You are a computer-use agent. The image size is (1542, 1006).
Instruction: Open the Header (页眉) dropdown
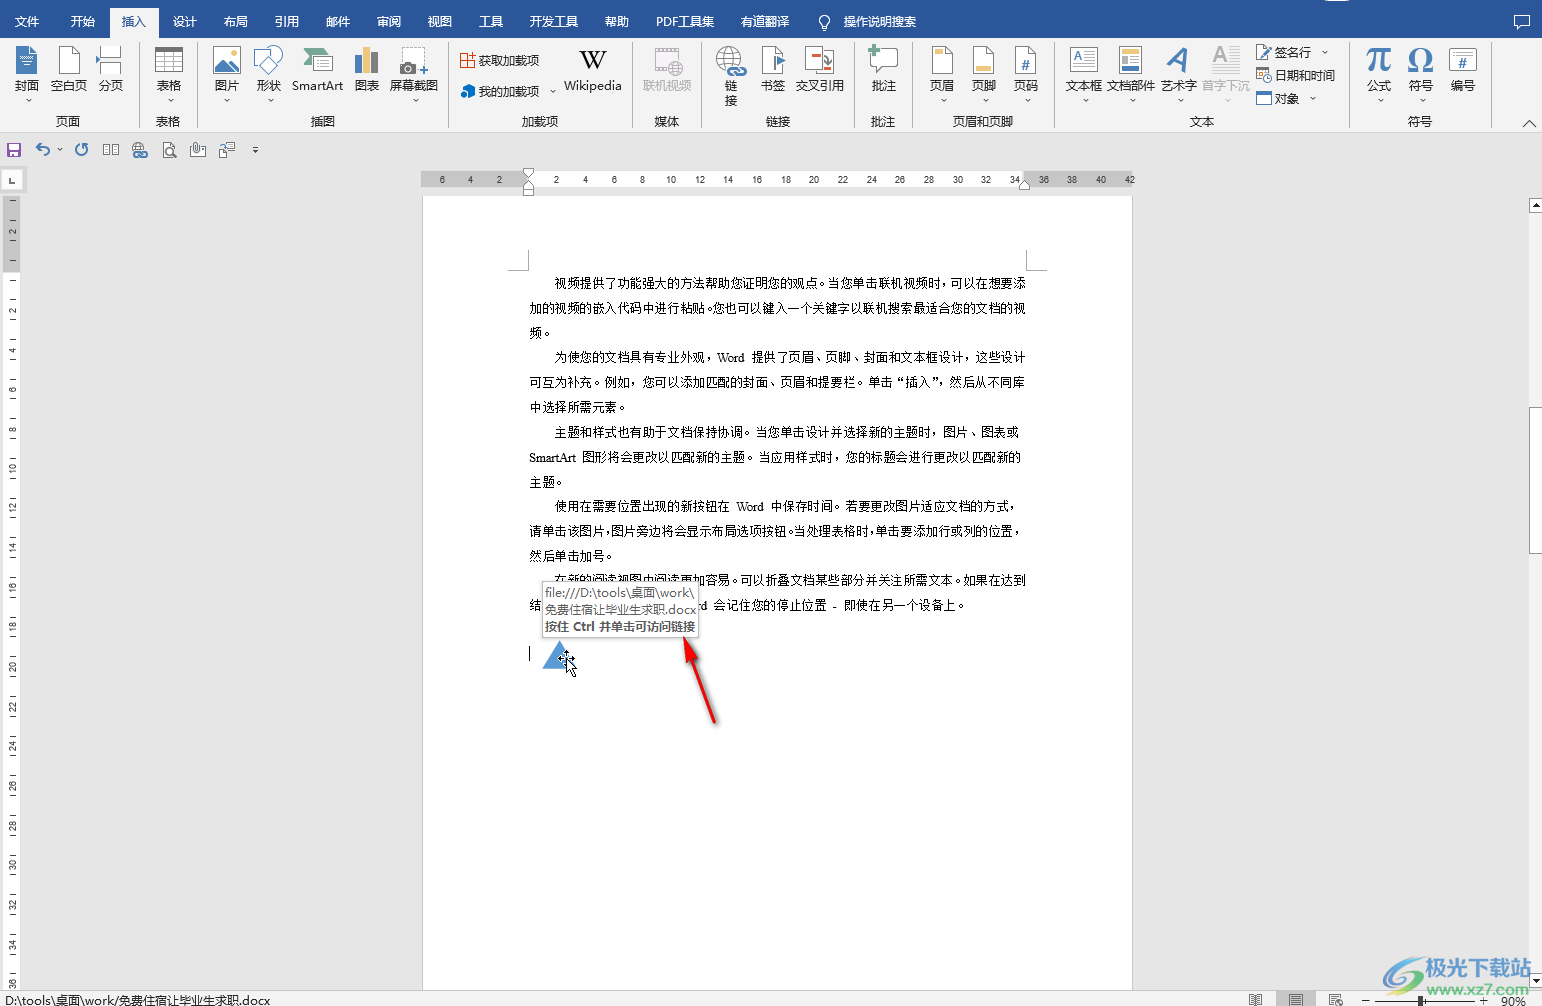tap(942, 72)
